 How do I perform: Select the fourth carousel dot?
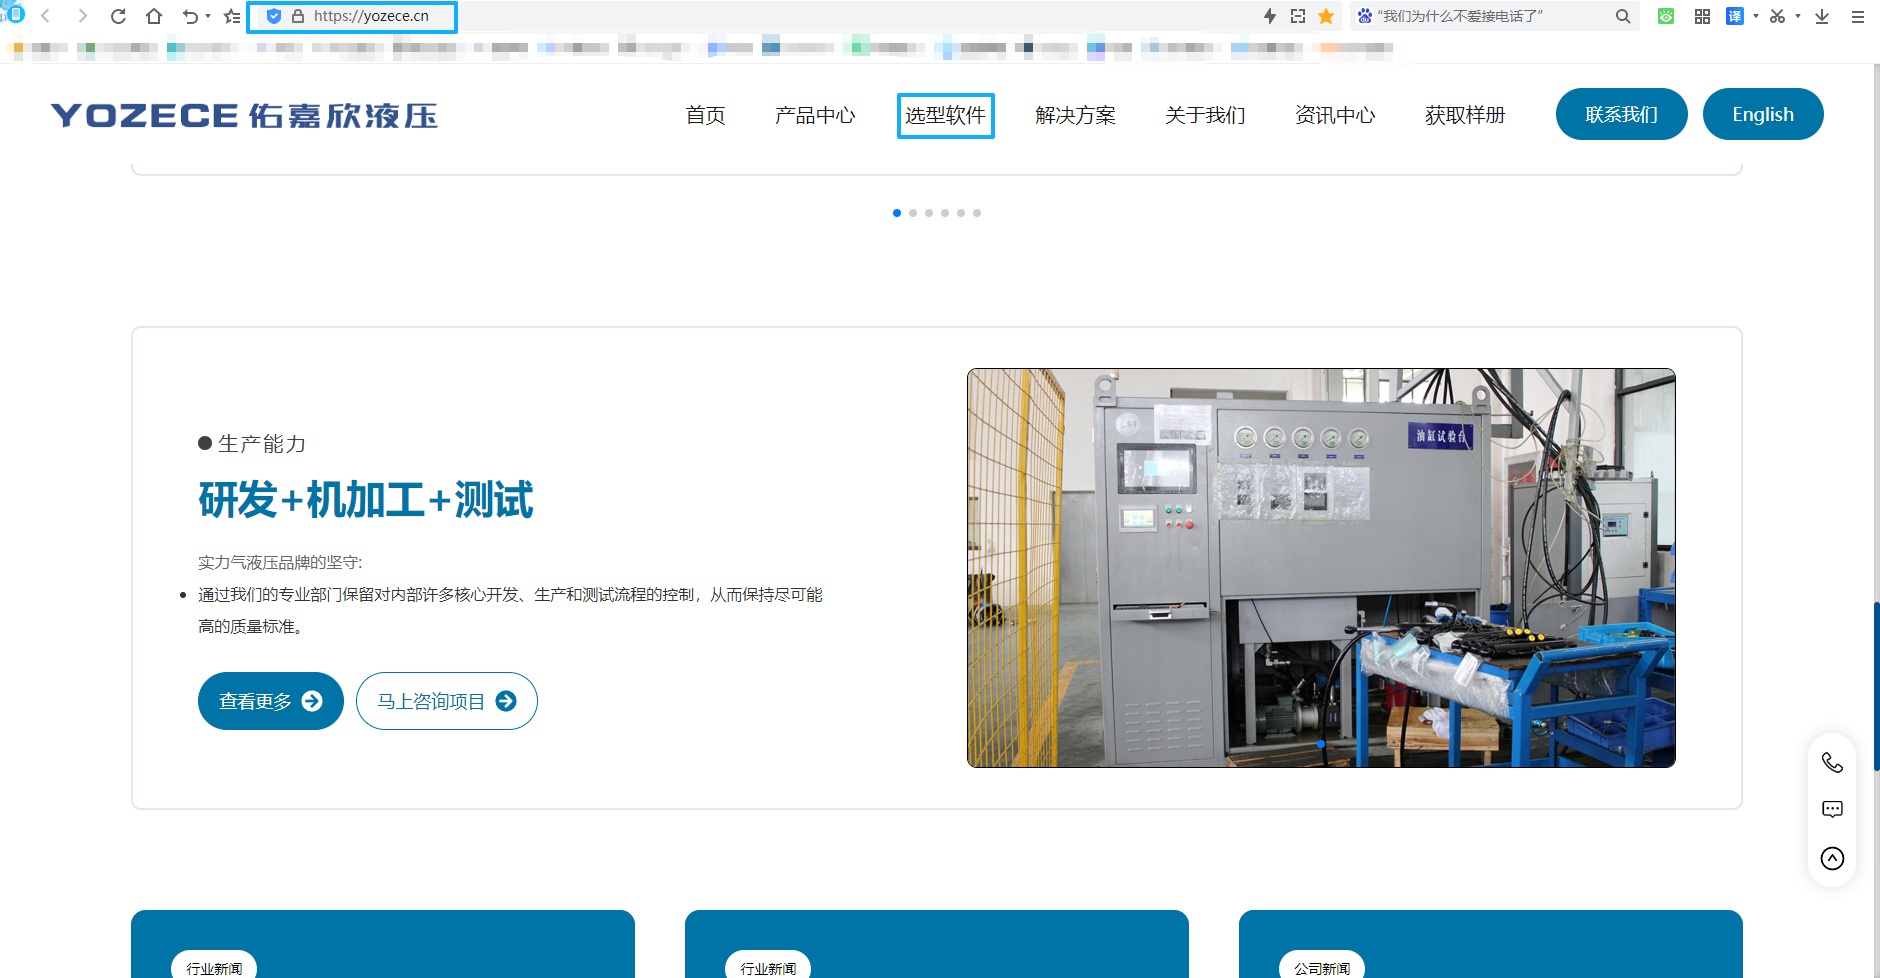coord(945,213)
